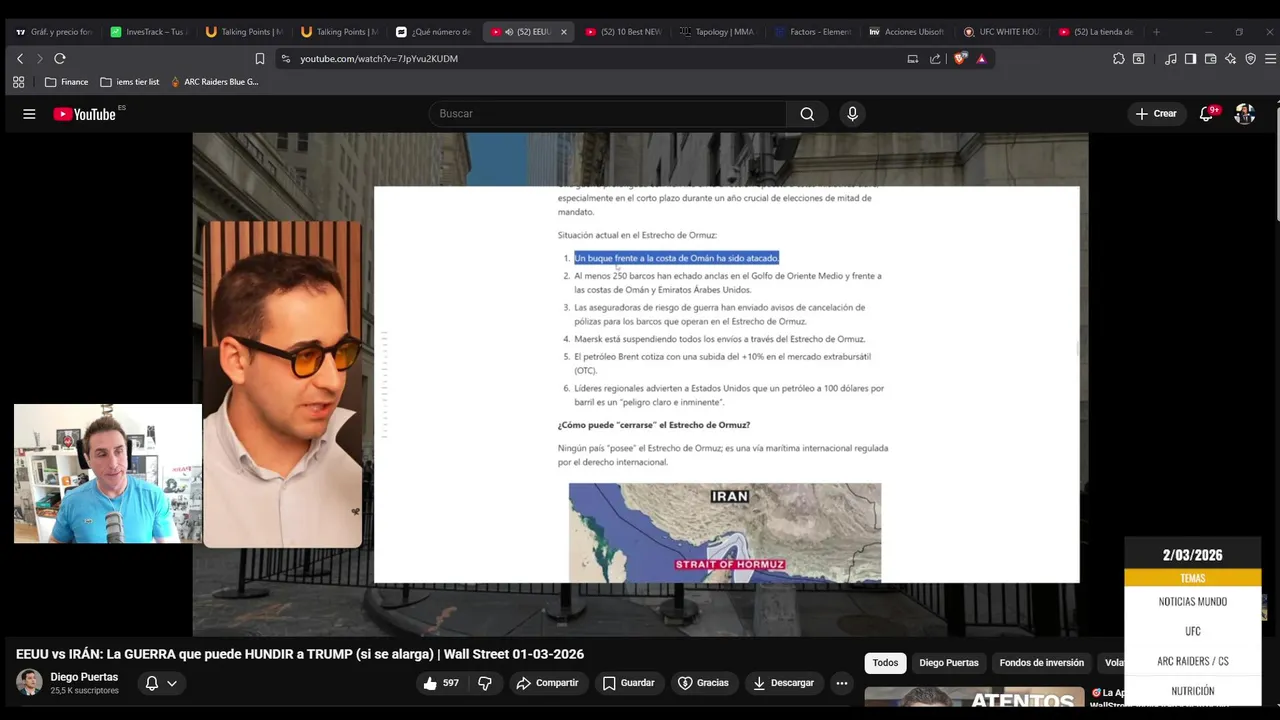
Task: Open Diego Puertas channel avatar
Action: 29,683
